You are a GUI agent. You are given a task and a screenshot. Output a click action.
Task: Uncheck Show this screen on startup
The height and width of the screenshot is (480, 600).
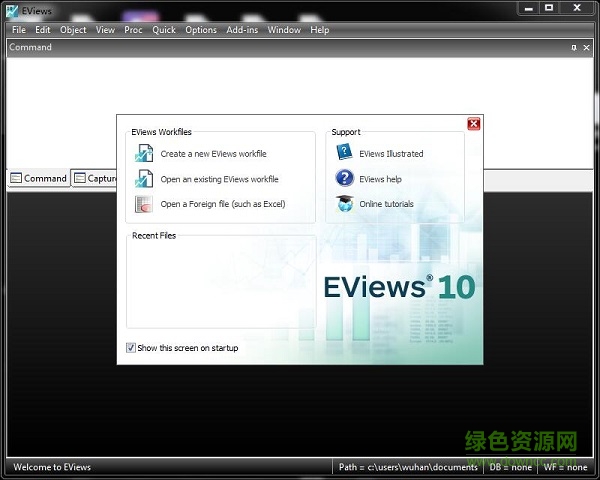click(130, 348)
